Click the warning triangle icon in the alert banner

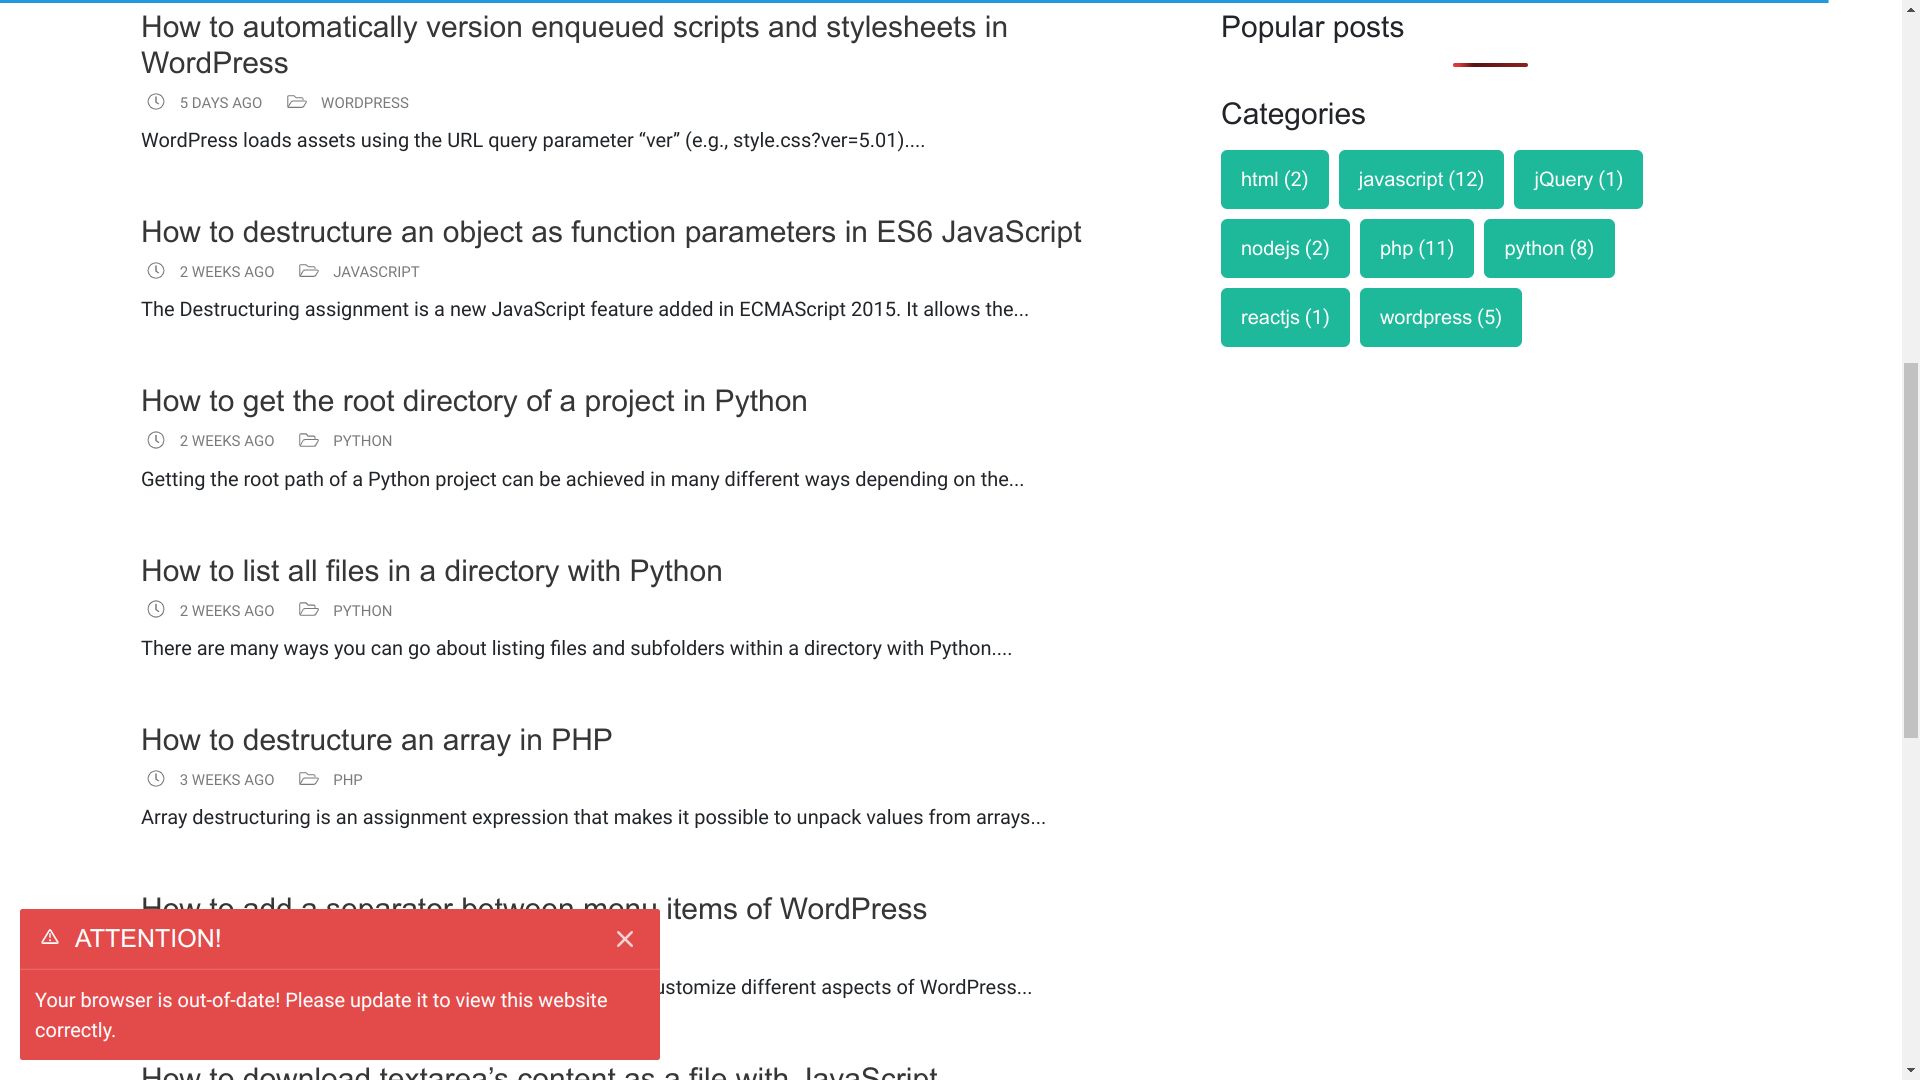(x=51, y=938)
